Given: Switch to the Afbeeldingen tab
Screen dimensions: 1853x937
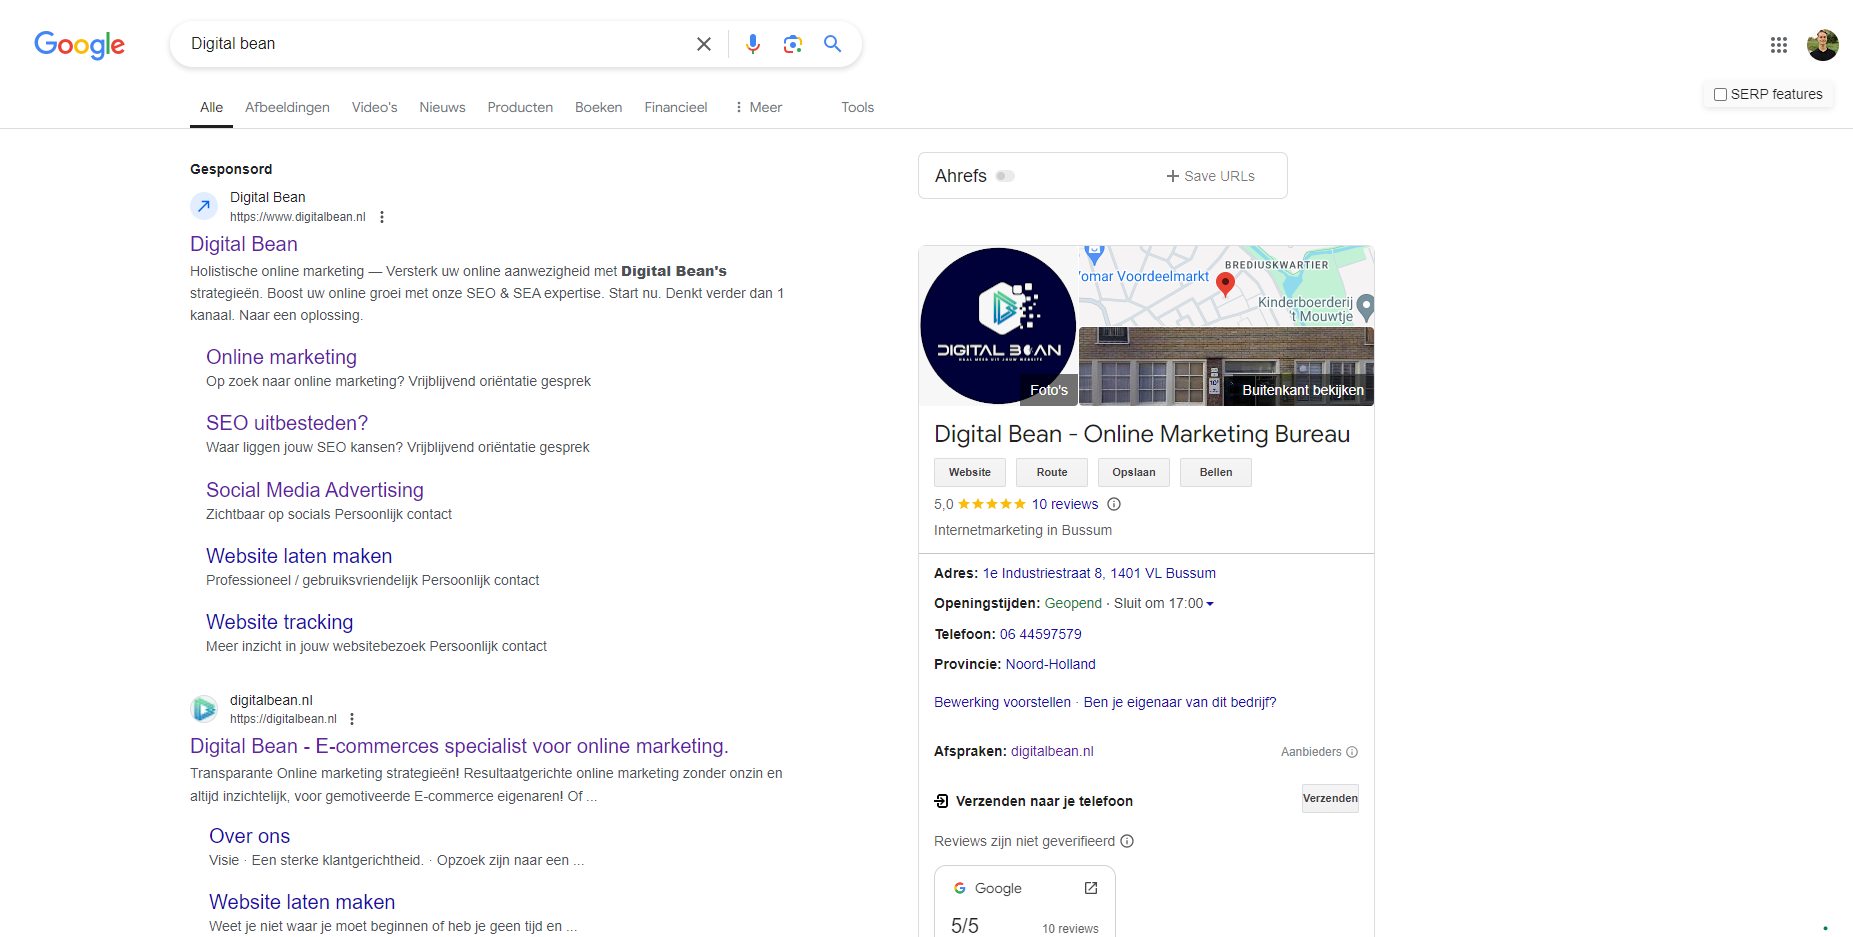Looking at the screenshot, I should click(x=287, y=107).
